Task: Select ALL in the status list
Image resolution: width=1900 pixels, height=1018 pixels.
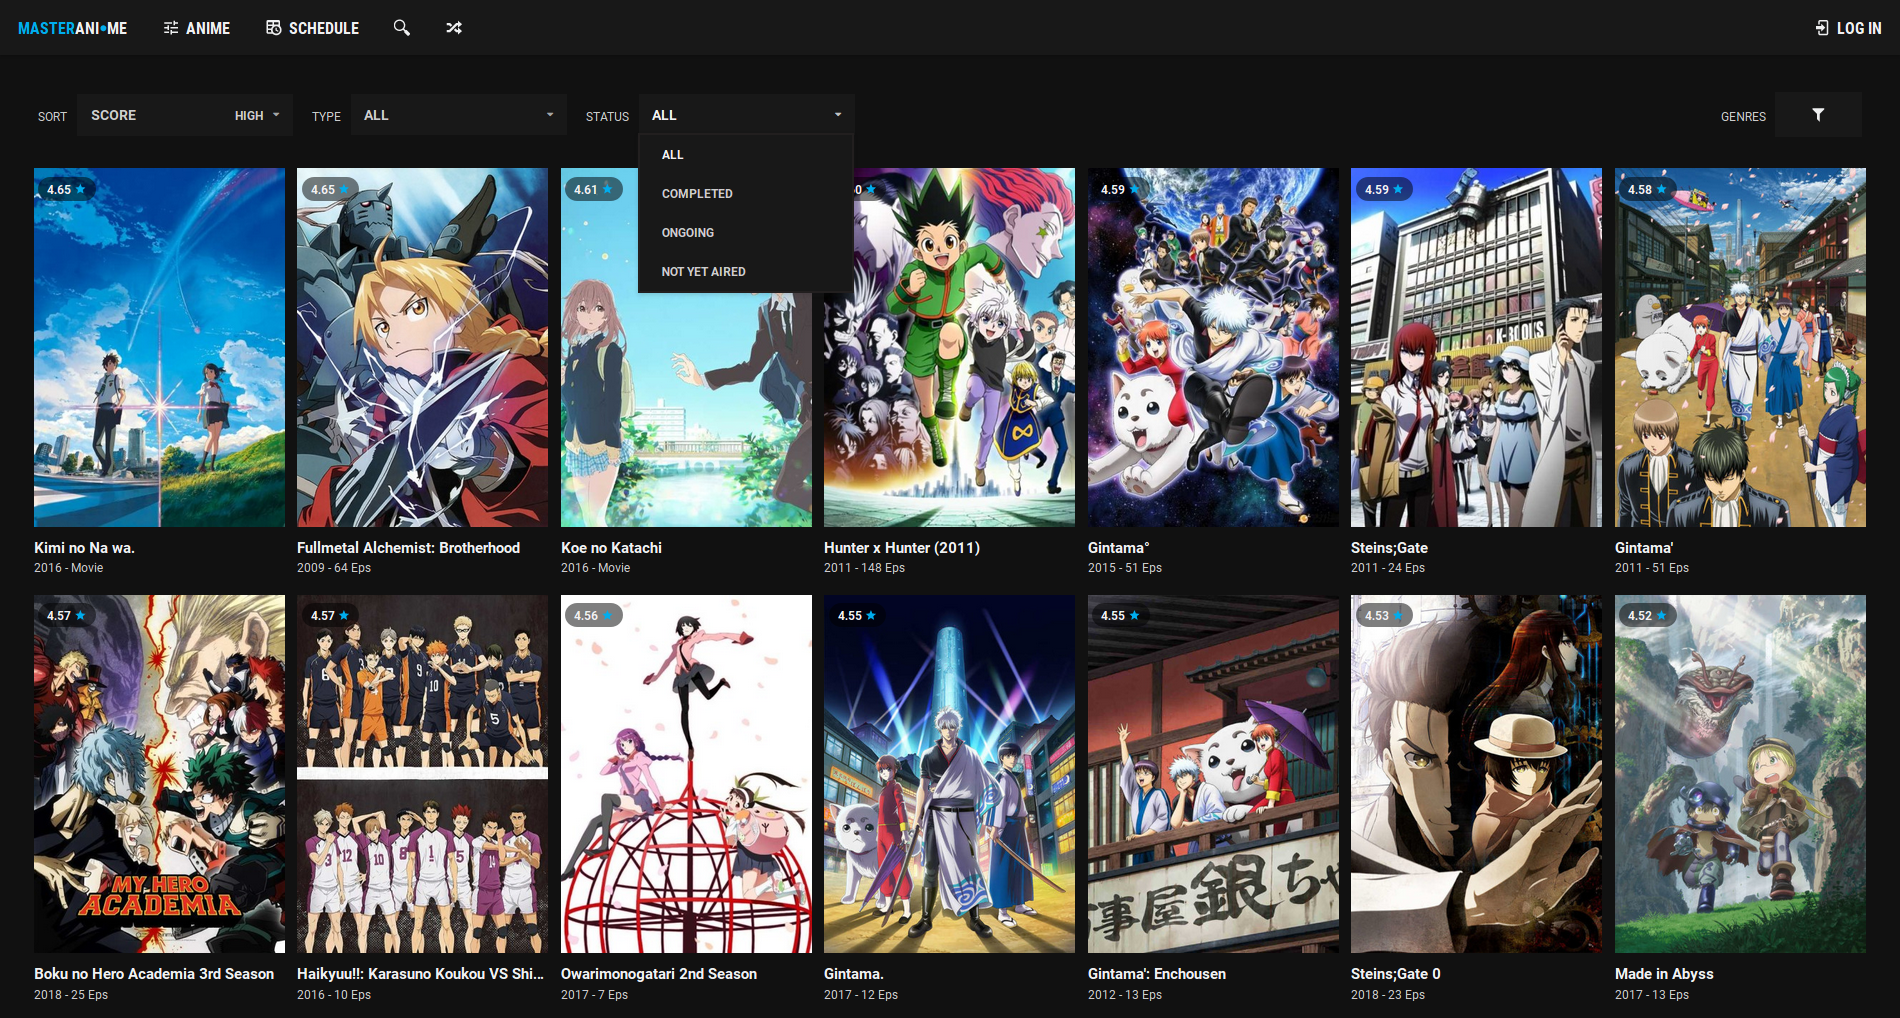Action: point(746,155)
